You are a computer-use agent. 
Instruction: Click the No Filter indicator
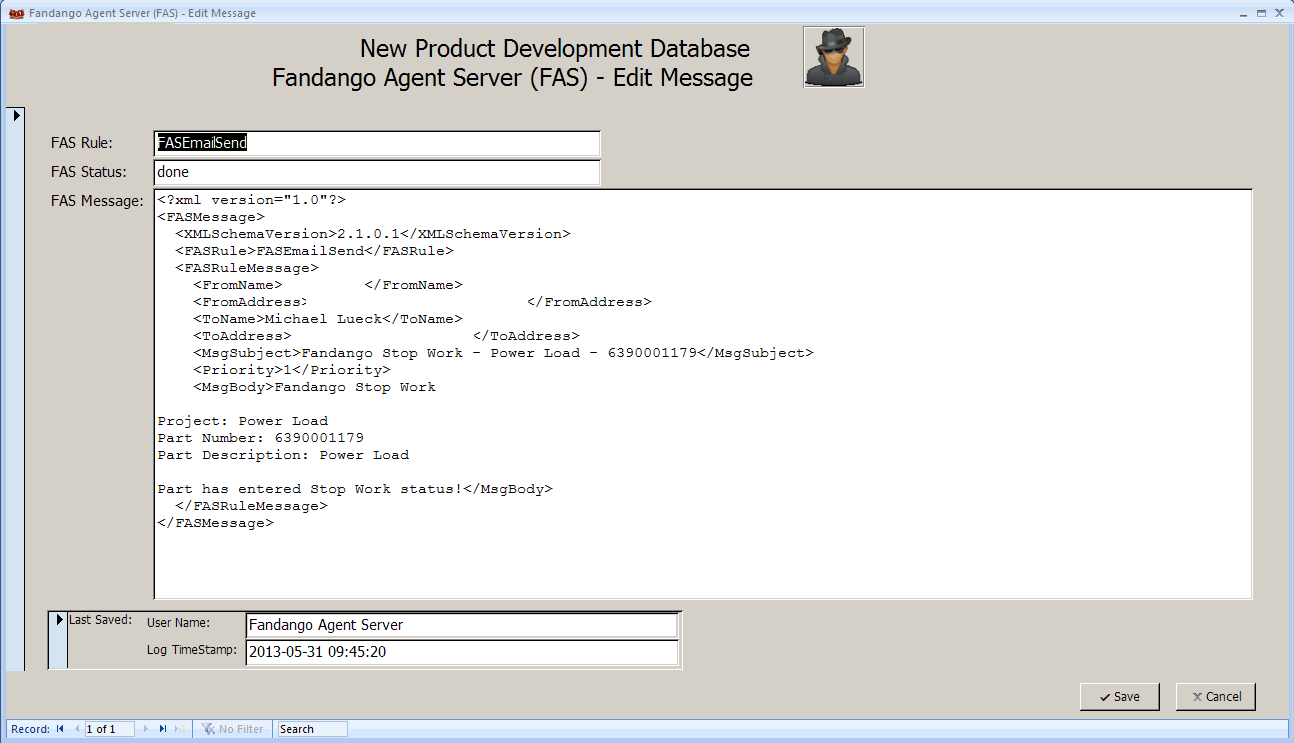pyautogui.click(x=234, y=729)
